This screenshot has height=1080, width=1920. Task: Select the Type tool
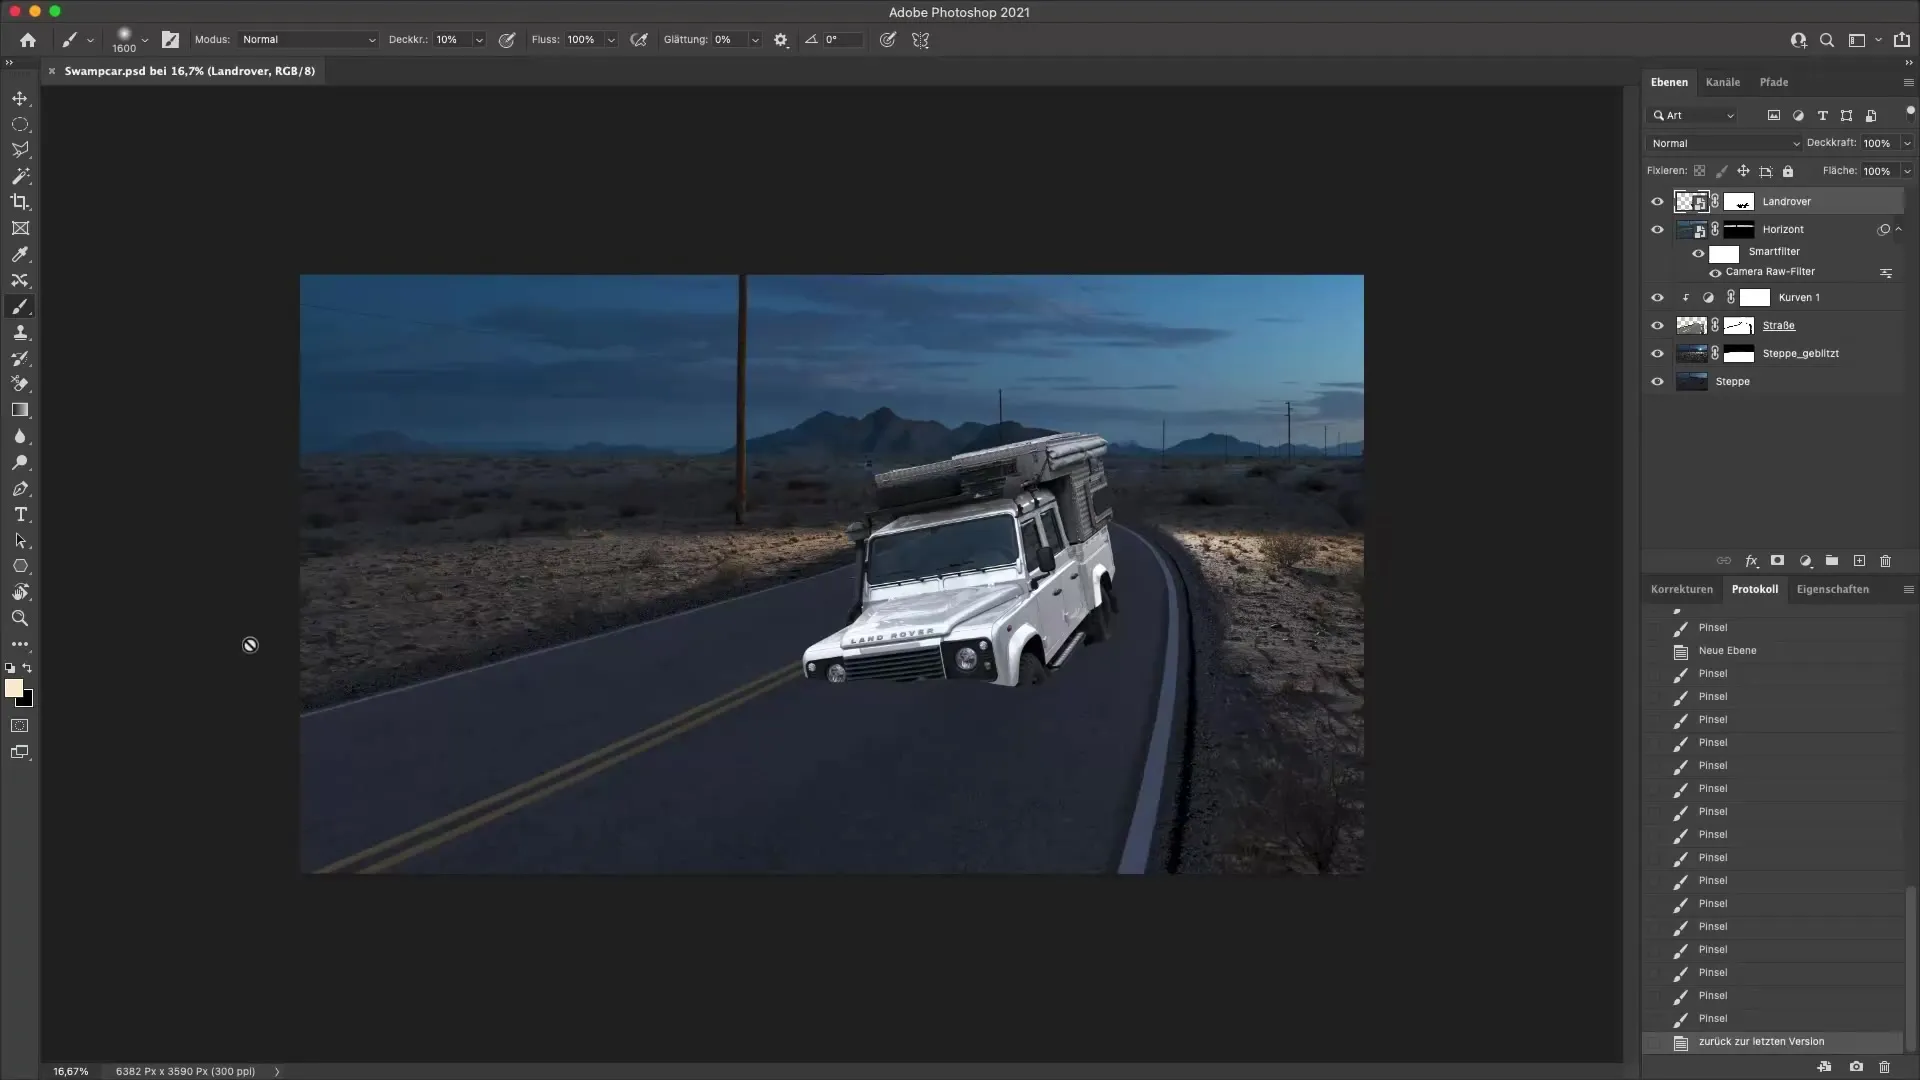pyautogui.click(x=20, y=514)
